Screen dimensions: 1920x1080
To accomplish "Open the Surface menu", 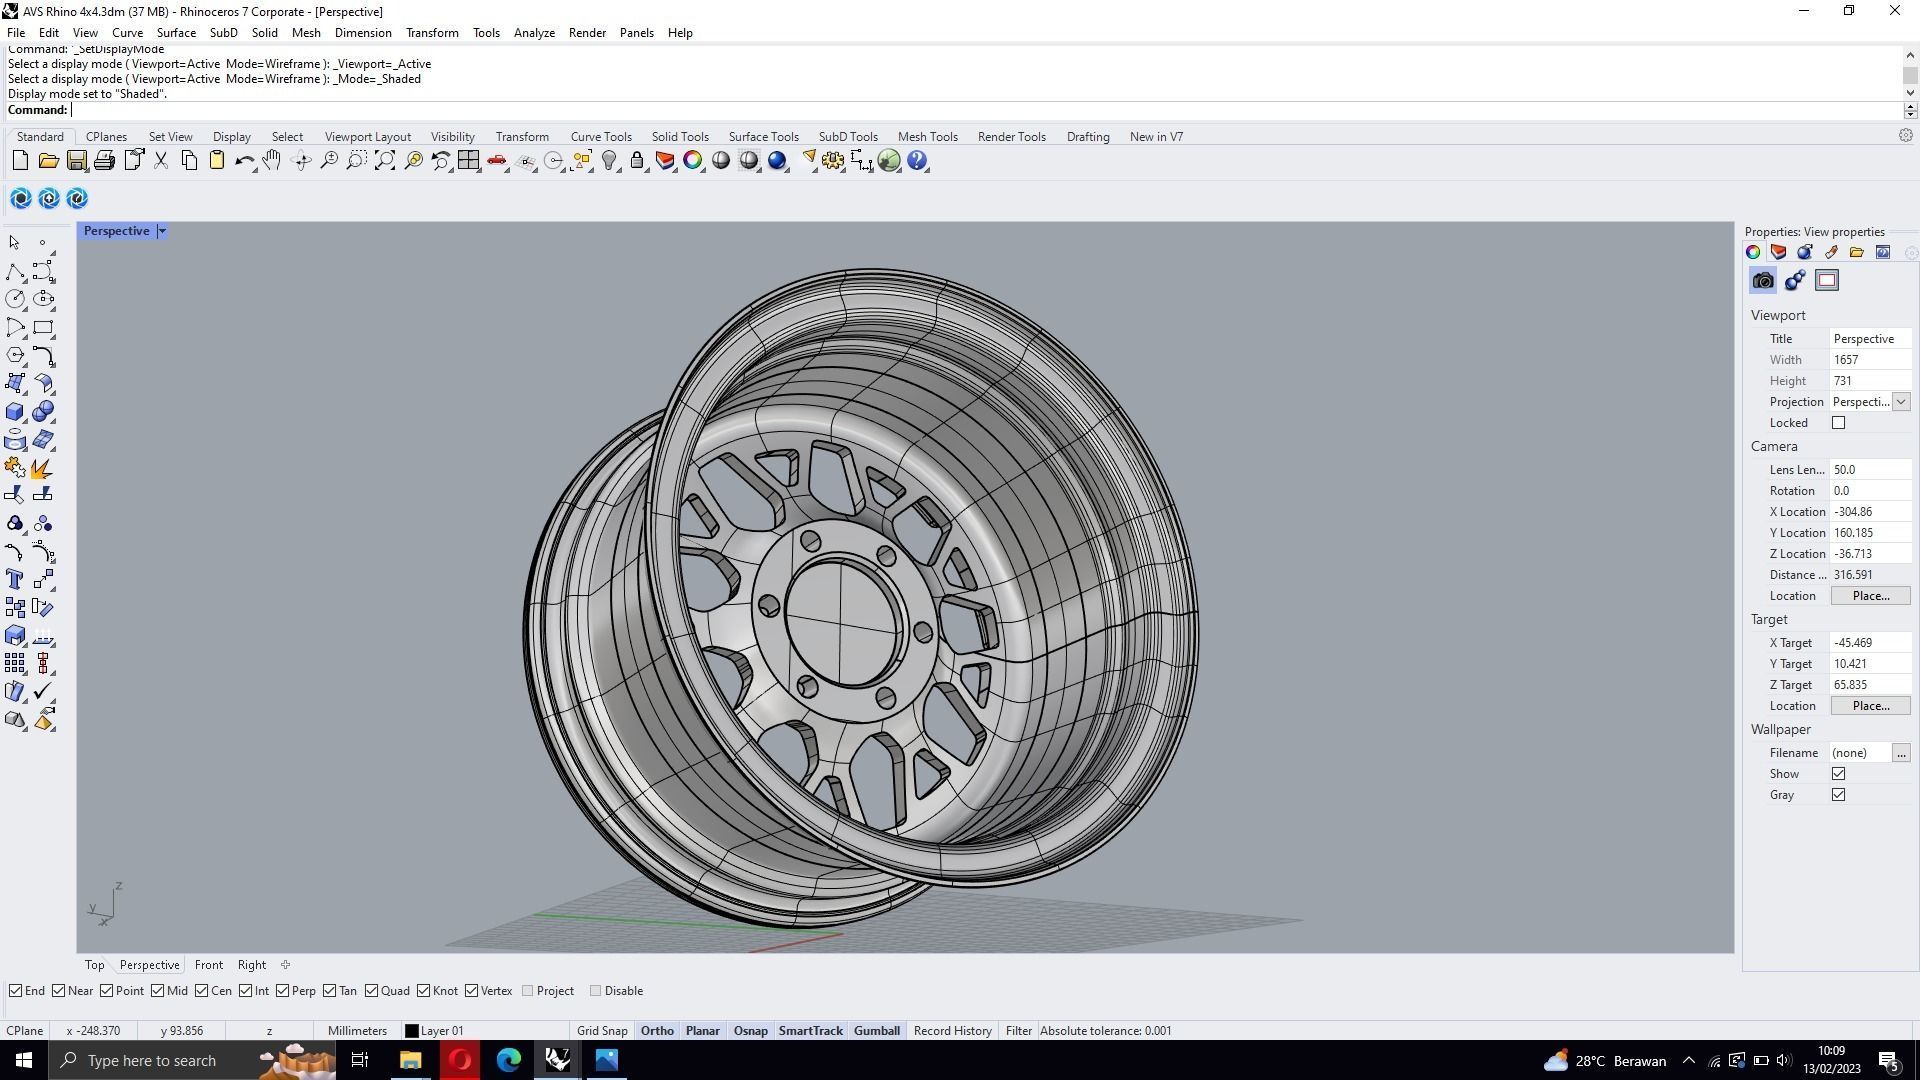I will tap(176, 33).
